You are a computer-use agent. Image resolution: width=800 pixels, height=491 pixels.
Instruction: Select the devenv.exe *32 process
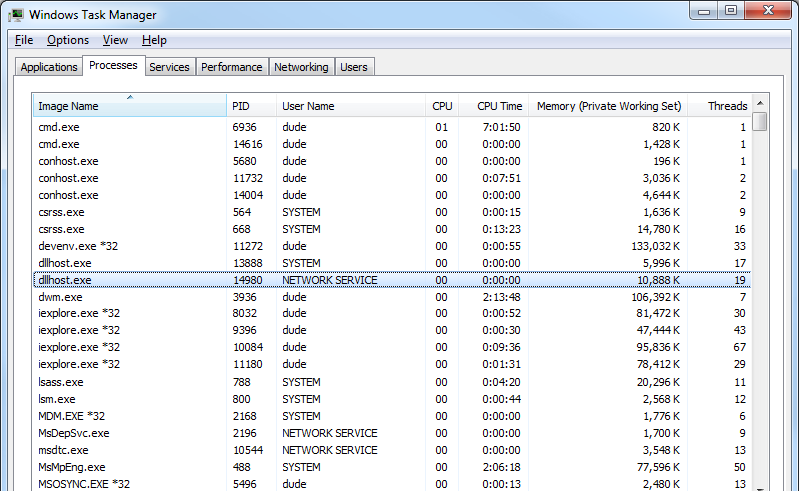point(392,246)
